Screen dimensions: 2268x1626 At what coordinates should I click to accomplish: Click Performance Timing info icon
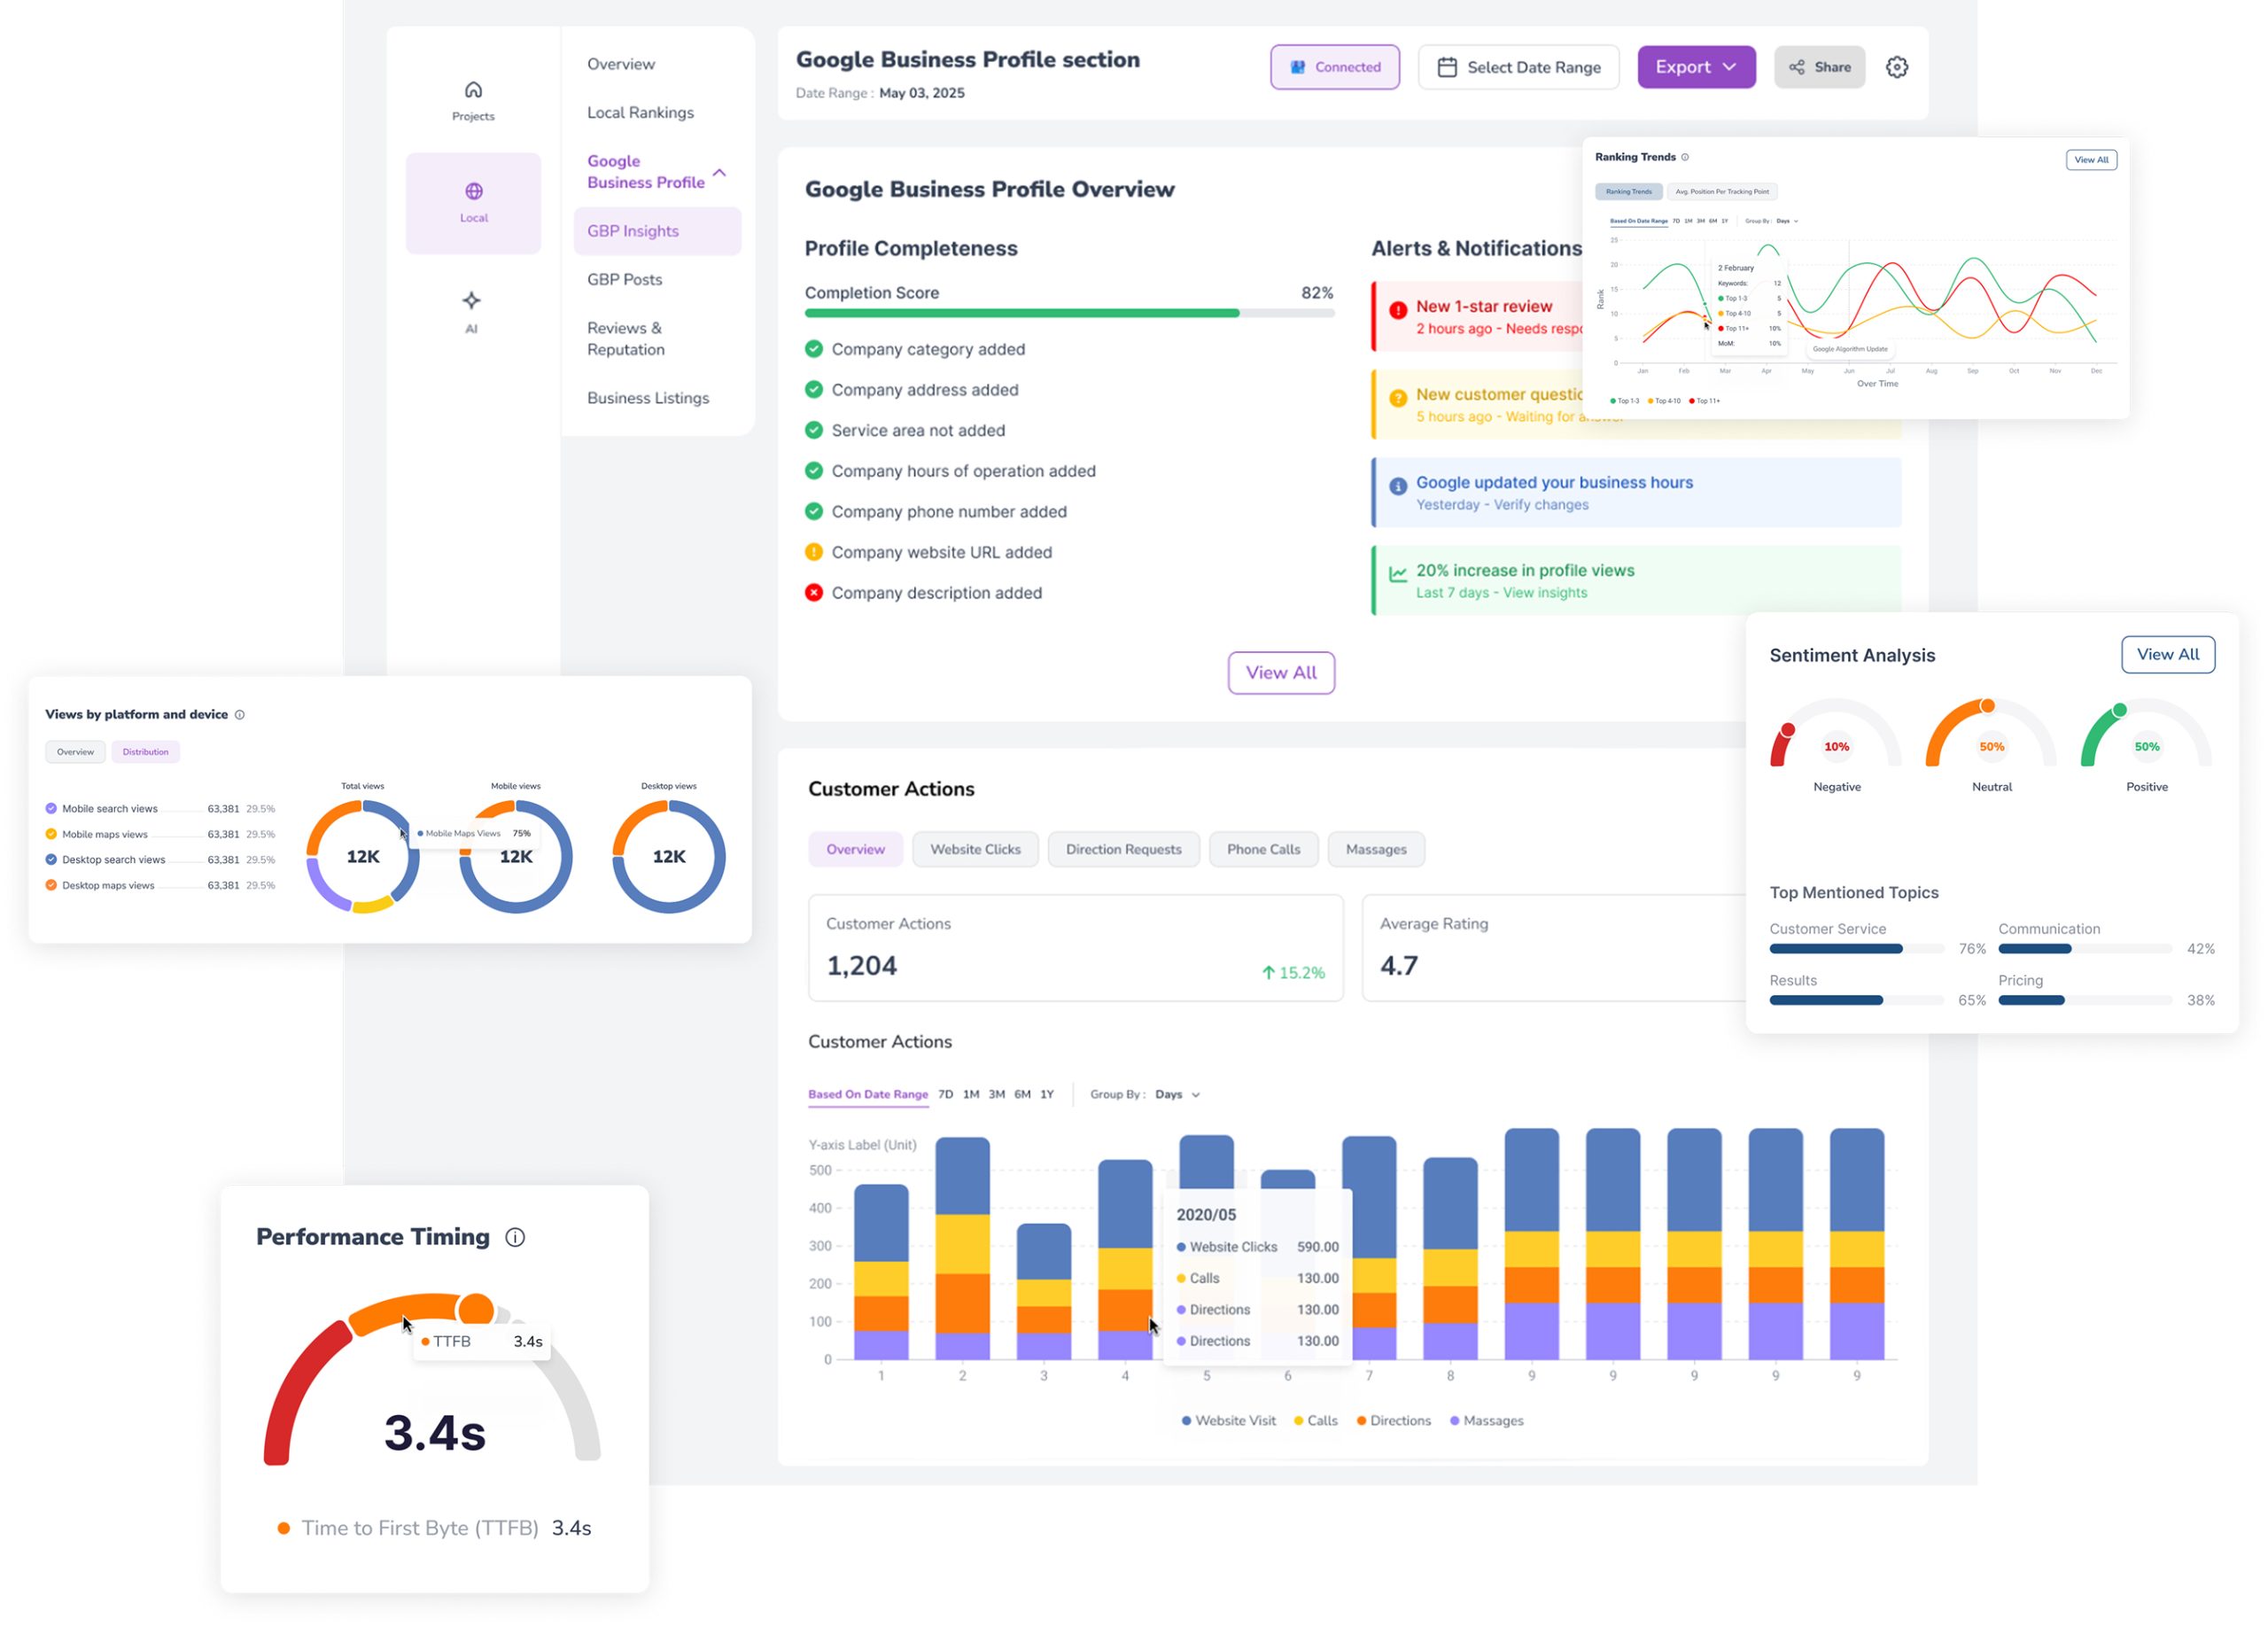click(515, 1237)
